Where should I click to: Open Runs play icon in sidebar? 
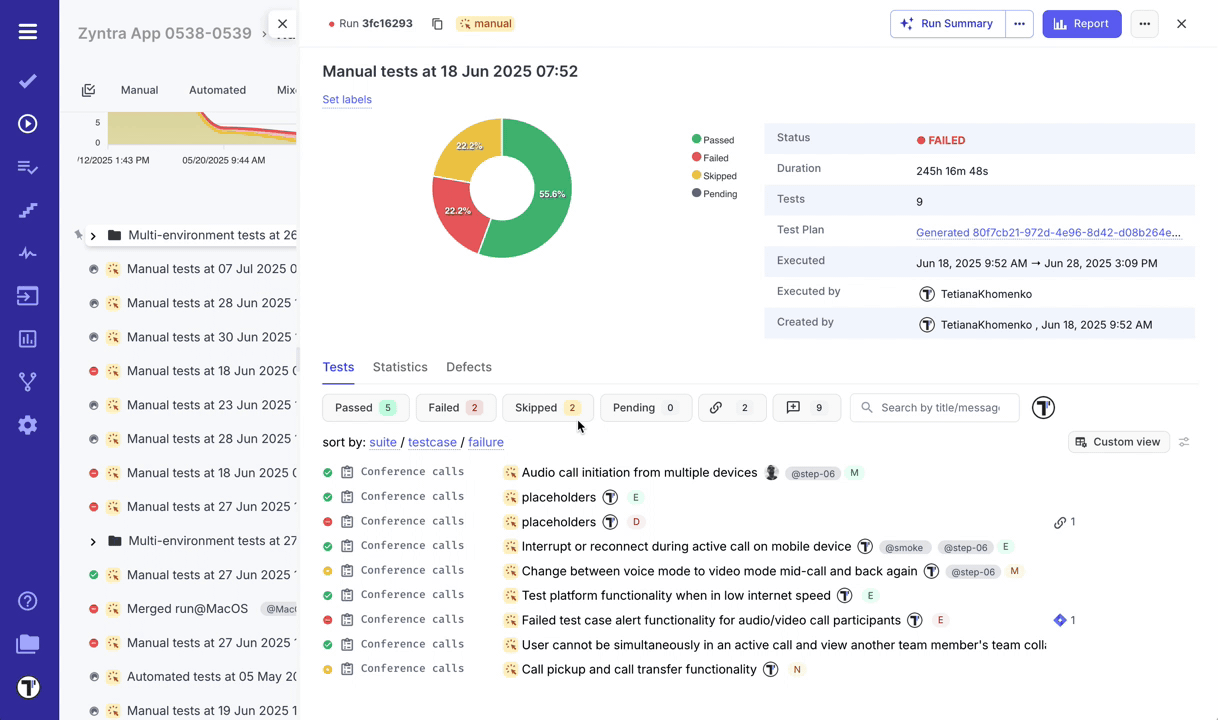click(x=28, y=124)
